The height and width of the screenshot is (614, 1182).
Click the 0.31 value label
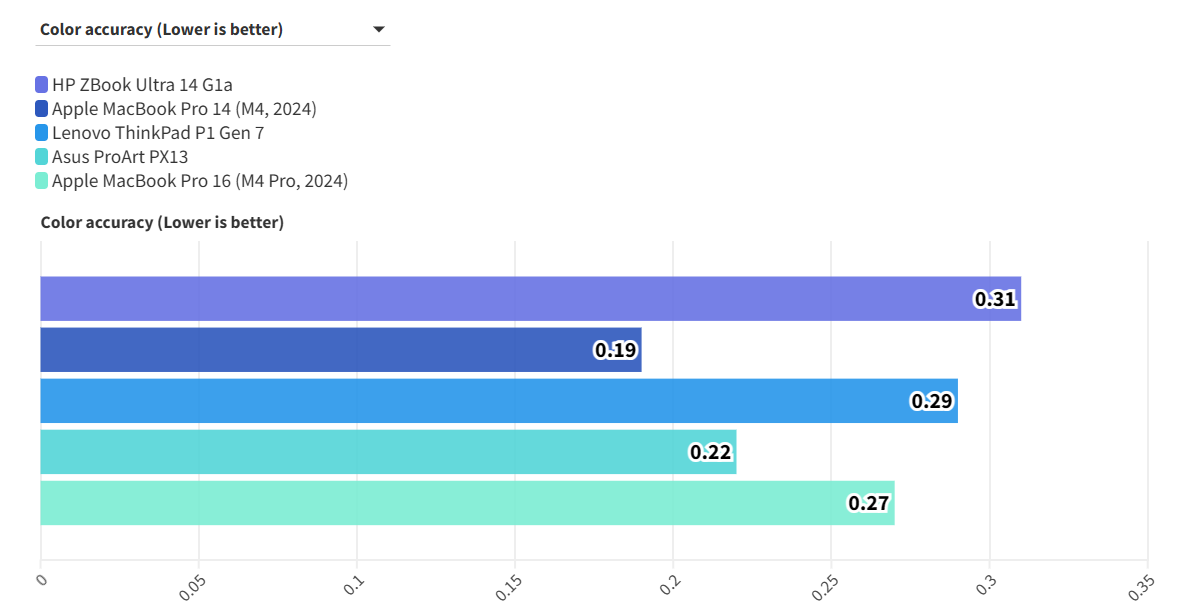[995, 299]
